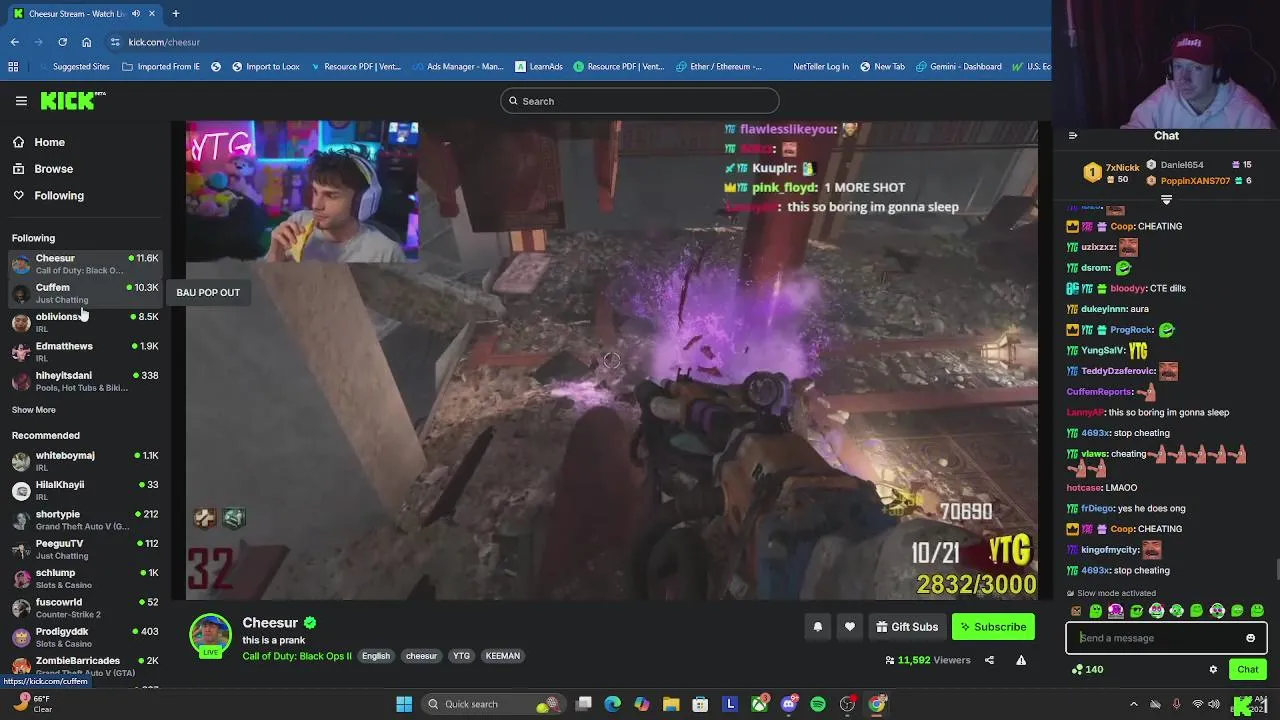
Task: Expand the gifters leaderboard chevron
Action: 1166,199
